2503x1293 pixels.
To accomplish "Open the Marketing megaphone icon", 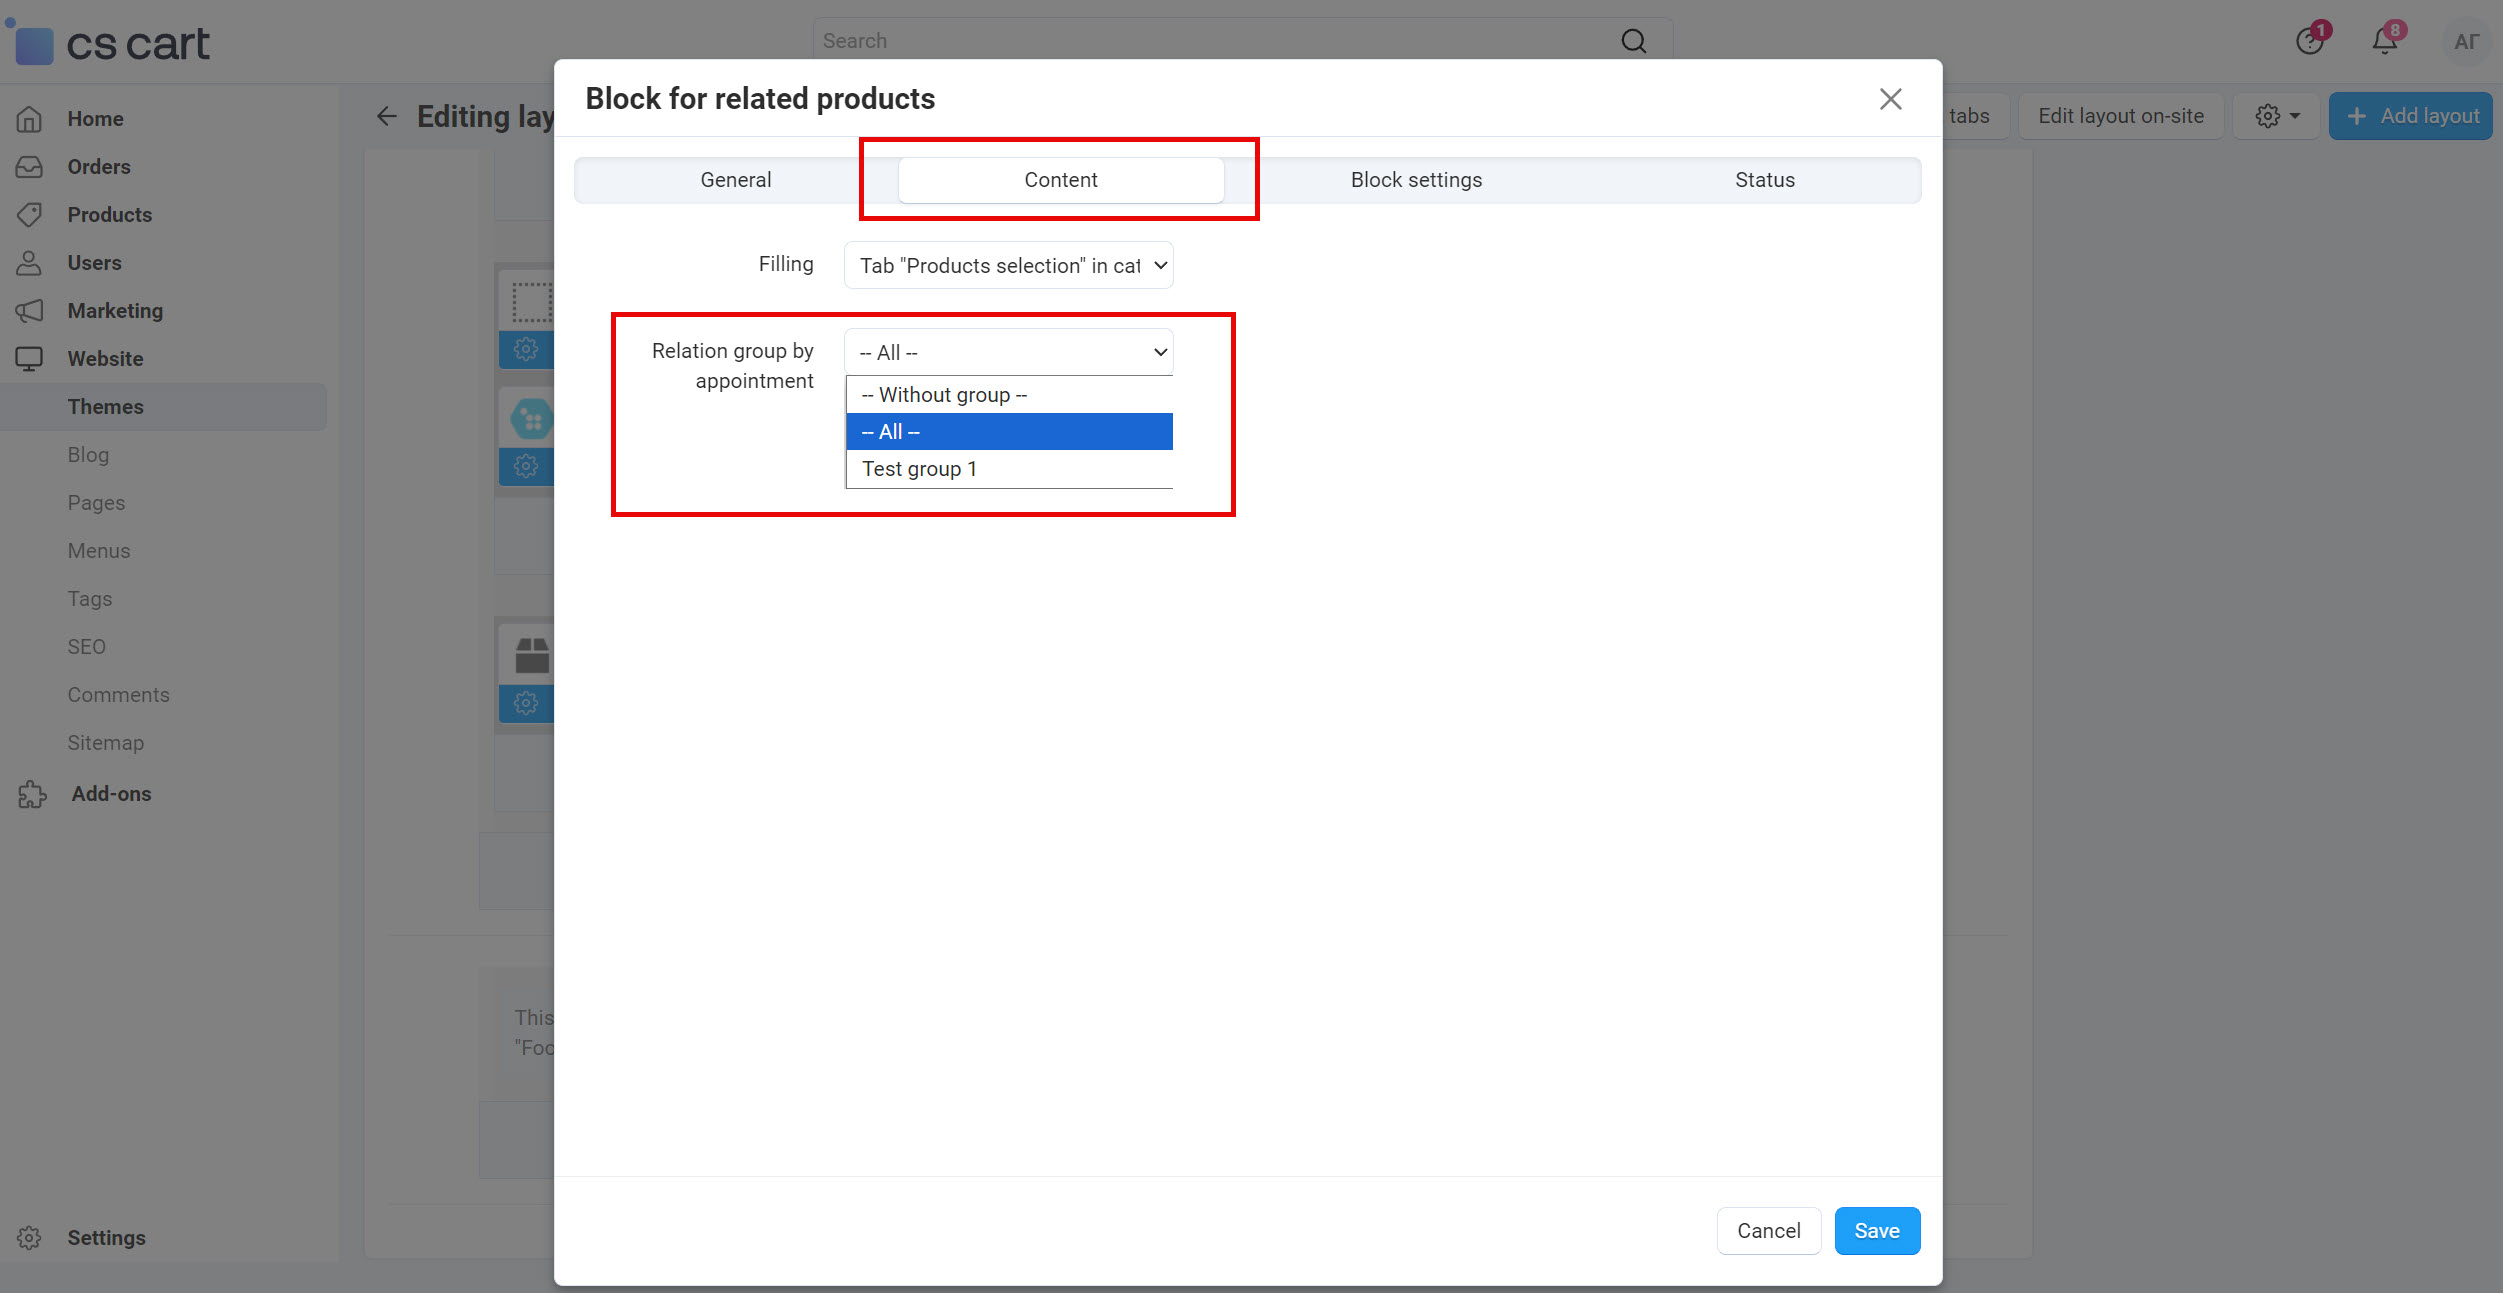I will [x=29, y=311].
